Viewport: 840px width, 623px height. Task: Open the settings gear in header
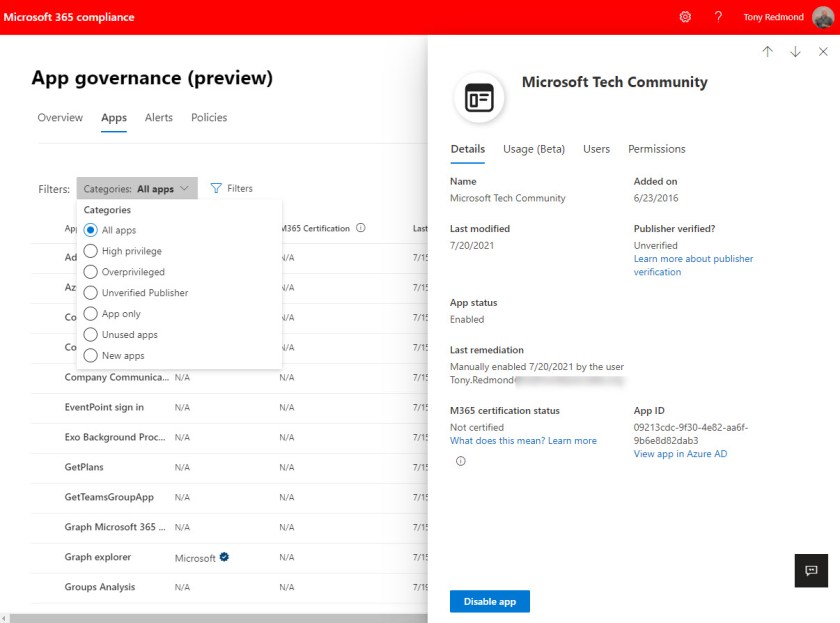(685, 17)
